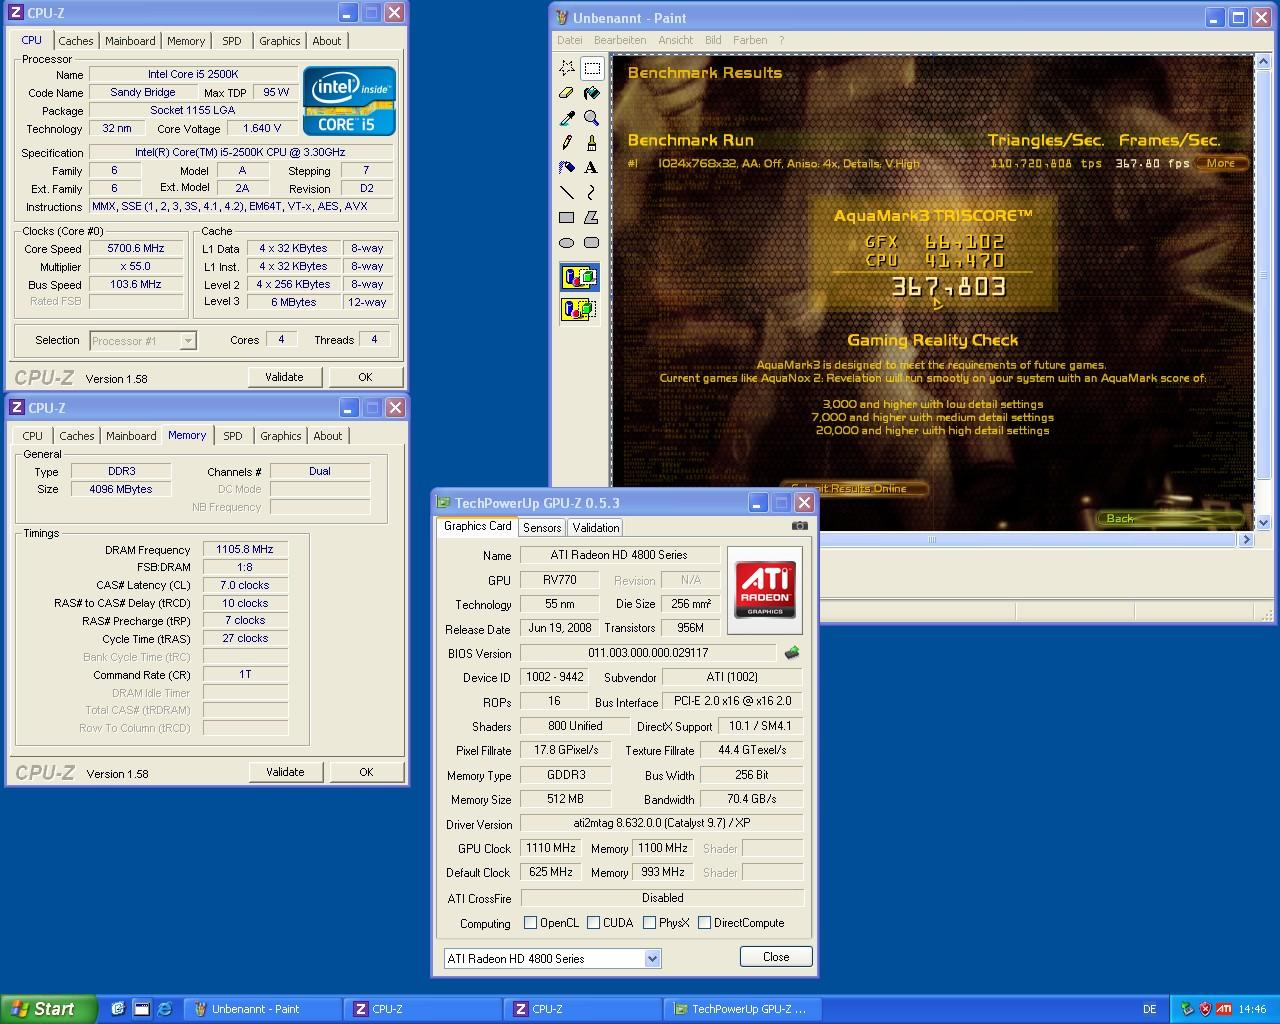Open the Farben menu in Paint

tap(750, 40)
